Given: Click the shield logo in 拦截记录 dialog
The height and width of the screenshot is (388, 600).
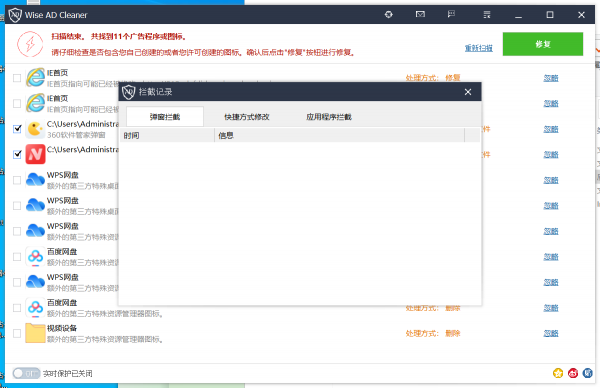Looking at the screenshot, I should point(129,92).
